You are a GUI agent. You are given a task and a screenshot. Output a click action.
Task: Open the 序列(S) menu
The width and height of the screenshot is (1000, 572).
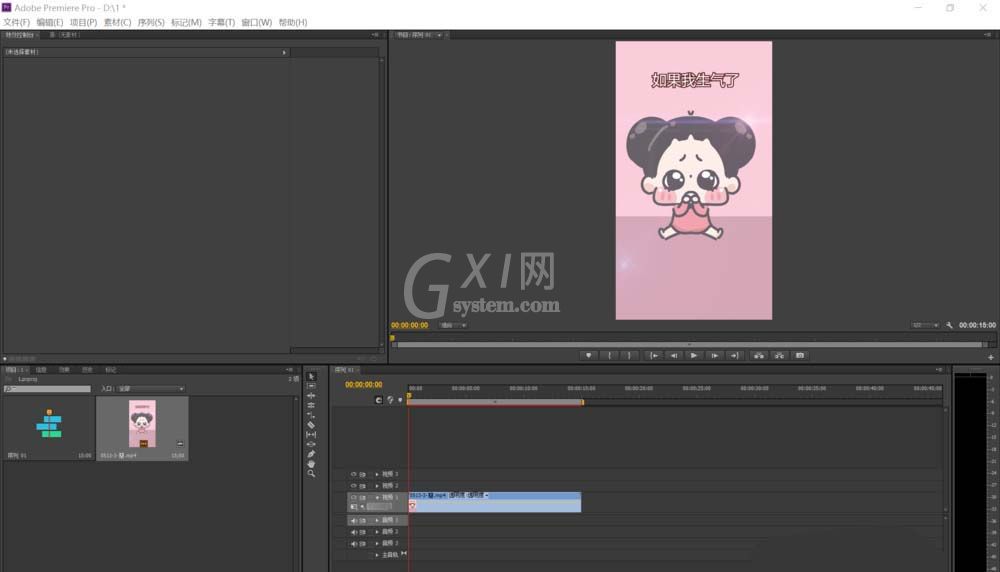tap(151, 22)
